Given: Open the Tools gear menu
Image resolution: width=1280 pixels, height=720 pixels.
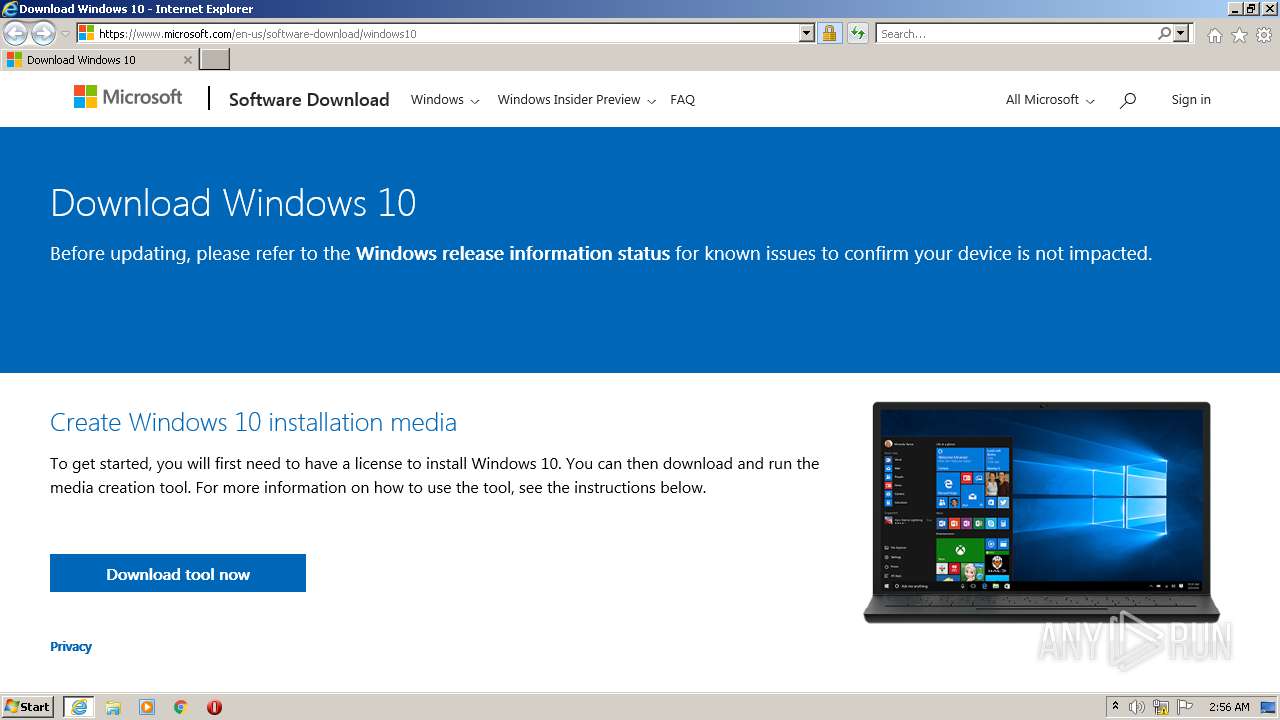Looking at the screenshot, I should coord(1263,35).
